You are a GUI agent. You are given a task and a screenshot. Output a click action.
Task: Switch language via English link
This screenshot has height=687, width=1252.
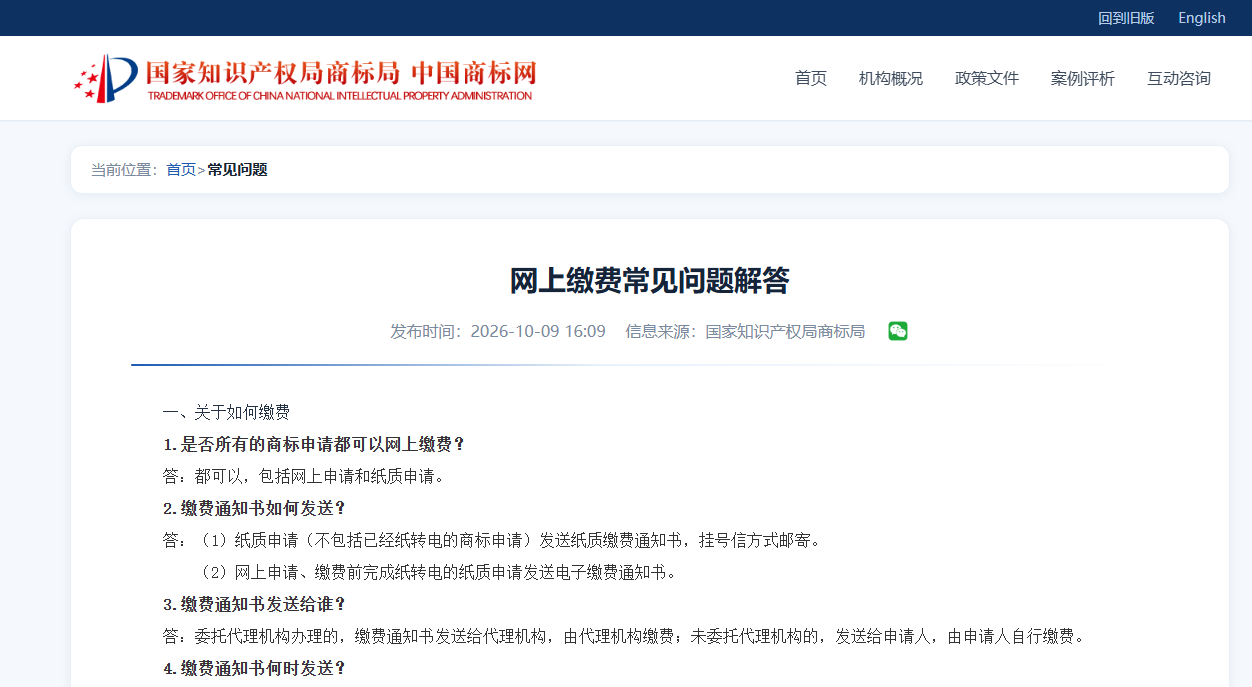tap(1202, 18)
